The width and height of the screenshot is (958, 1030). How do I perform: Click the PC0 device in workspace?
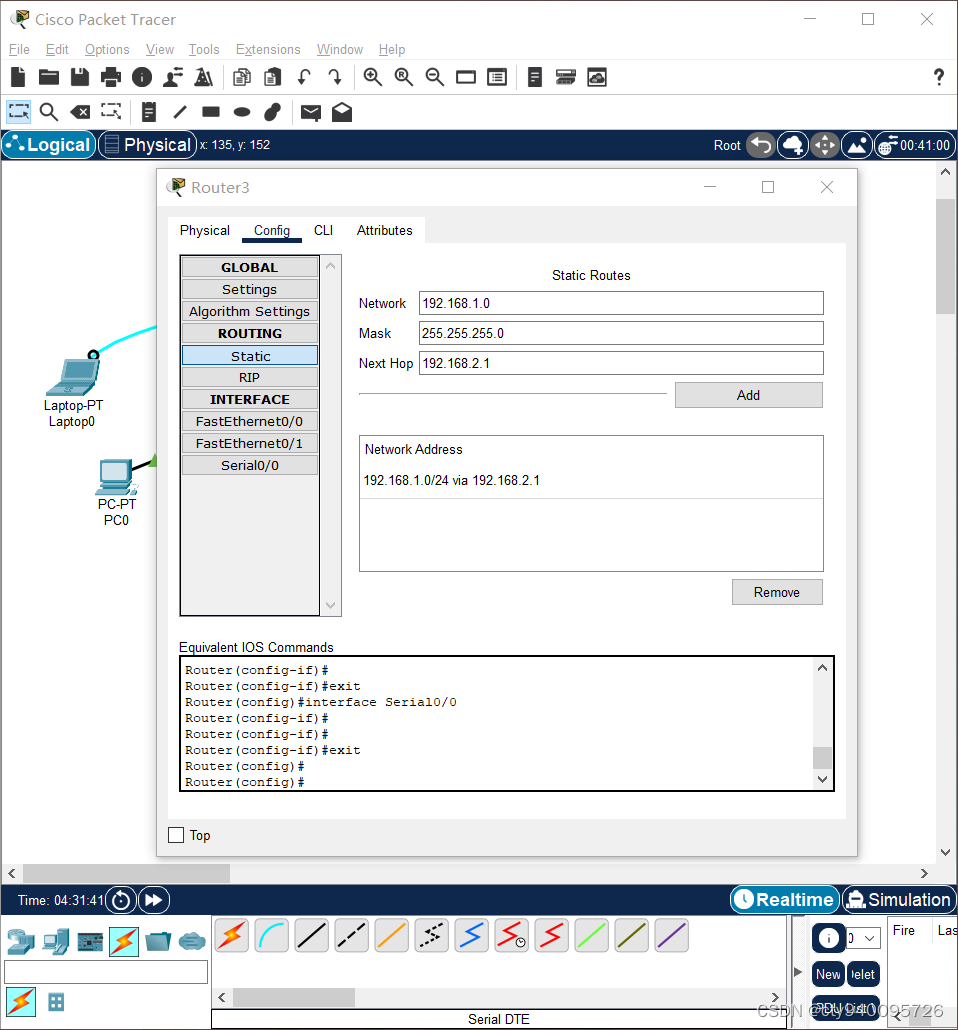tap(117, 478)
